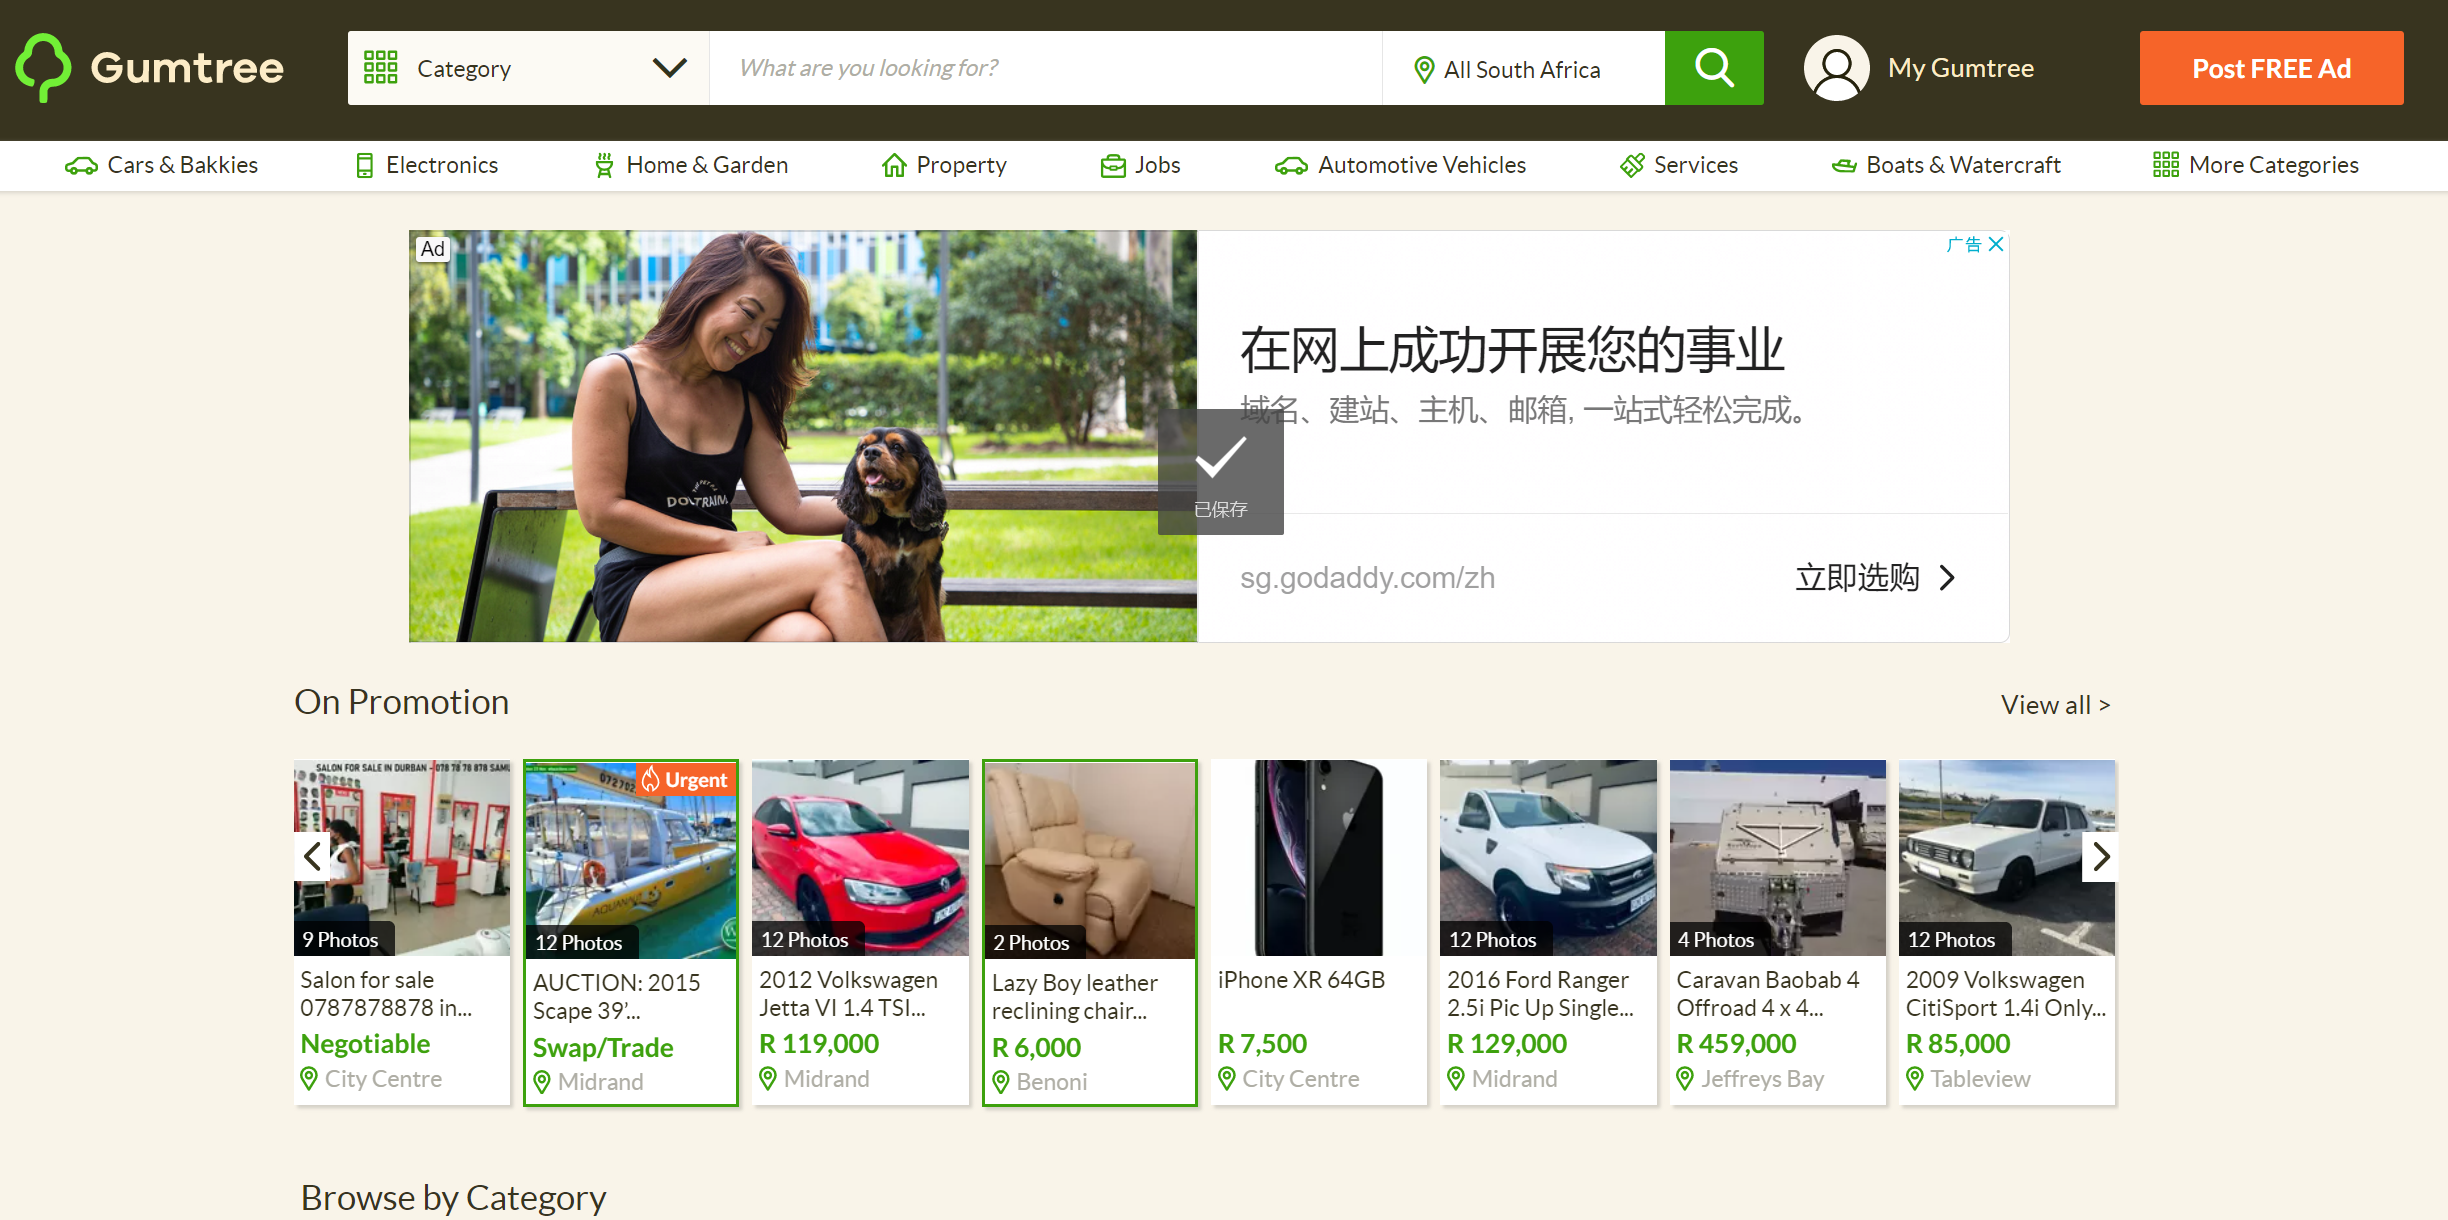Open the iPhone XR 64GB thumbnail
2448x1220 pixels.
click(x=1319, y=858)
